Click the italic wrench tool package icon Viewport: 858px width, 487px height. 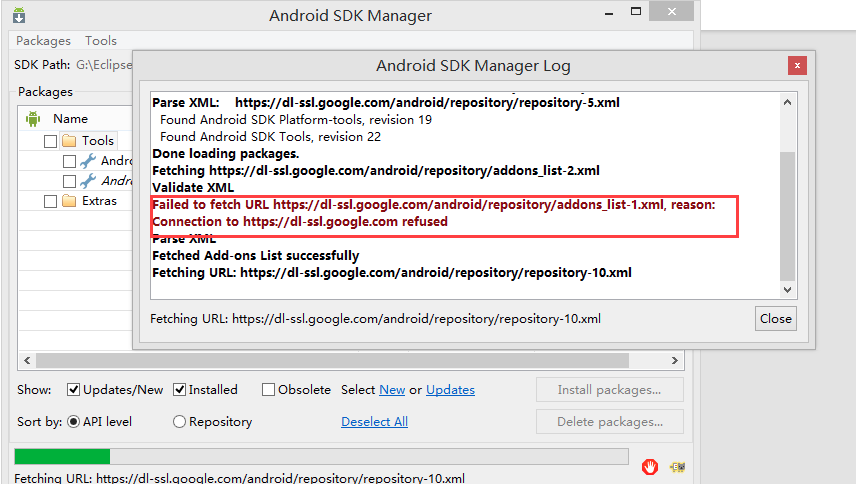pos(88,181)
